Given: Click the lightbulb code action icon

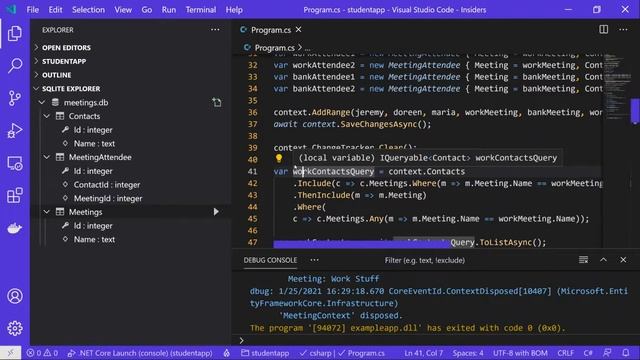Looking at the screenshot, I should (x=279, y=158).
